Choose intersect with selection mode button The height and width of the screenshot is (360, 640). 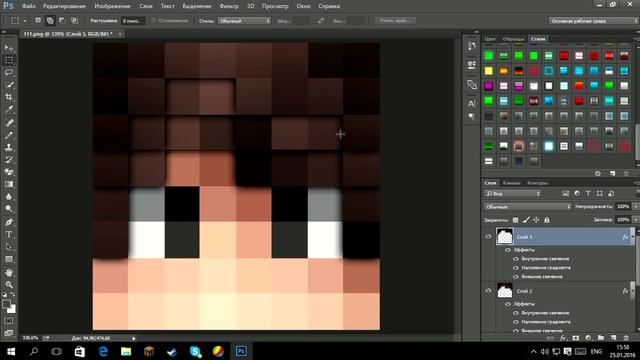(74, 20)
